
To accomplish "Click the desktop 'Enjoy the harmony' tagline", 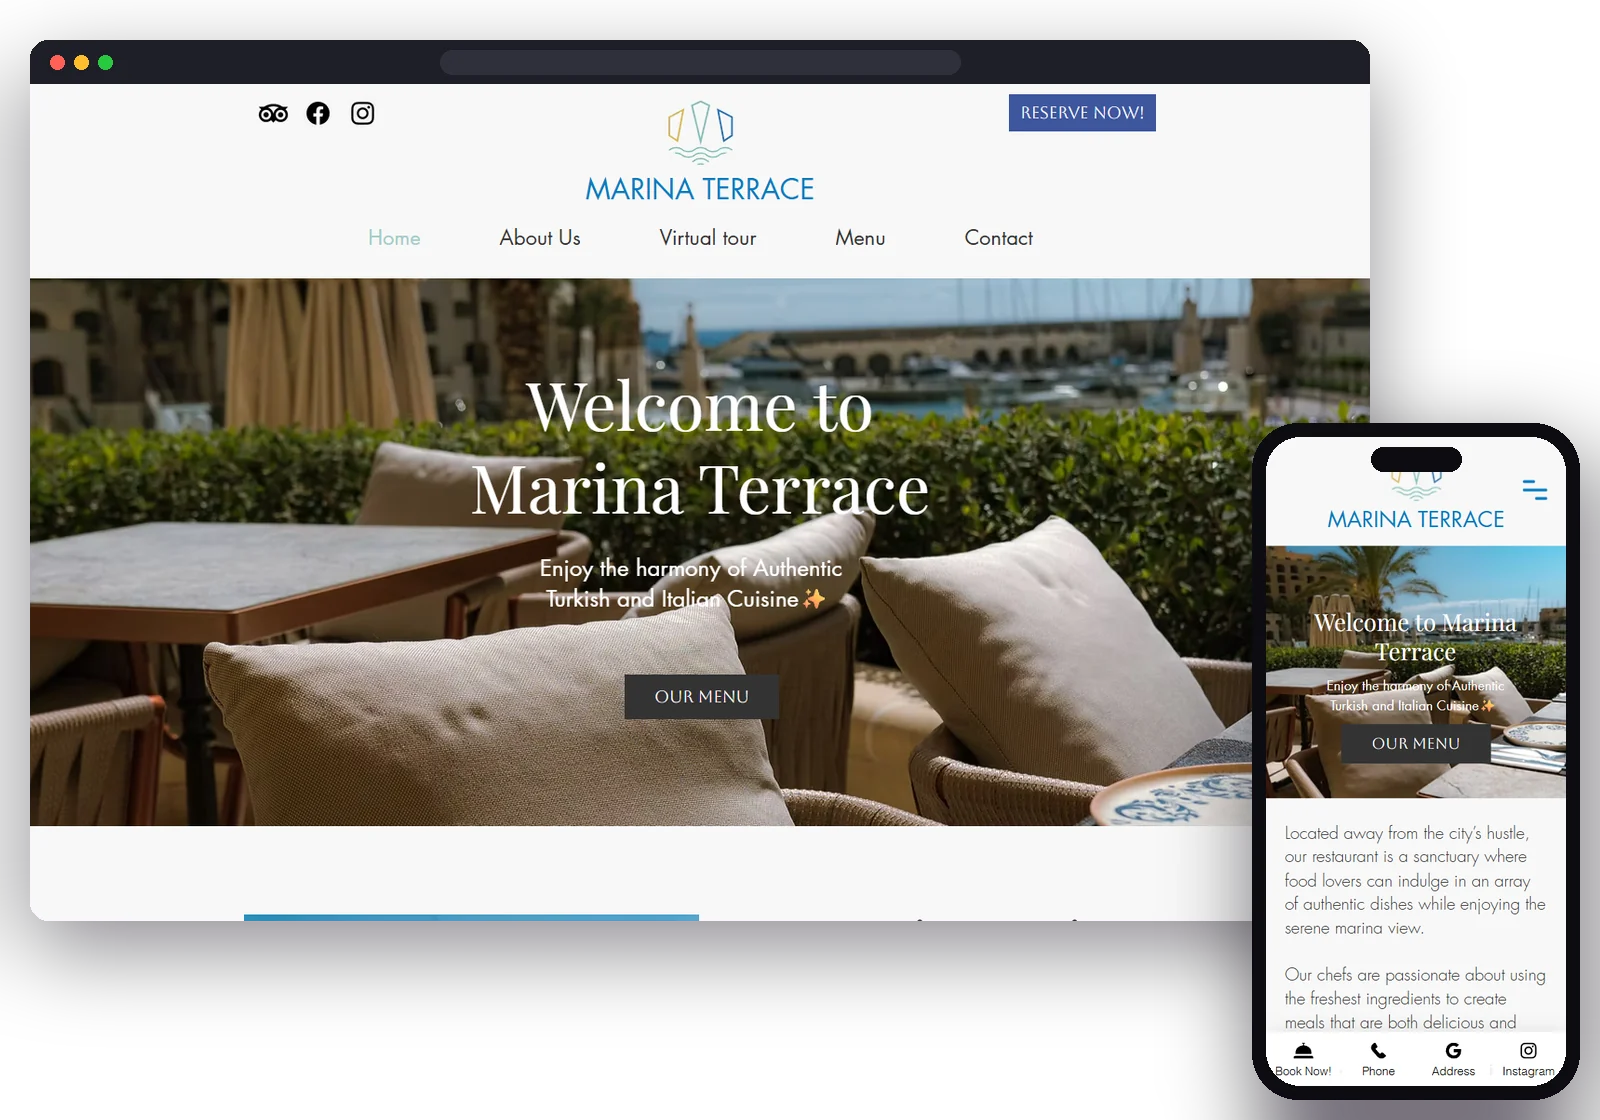I will [x=690, y=584].
